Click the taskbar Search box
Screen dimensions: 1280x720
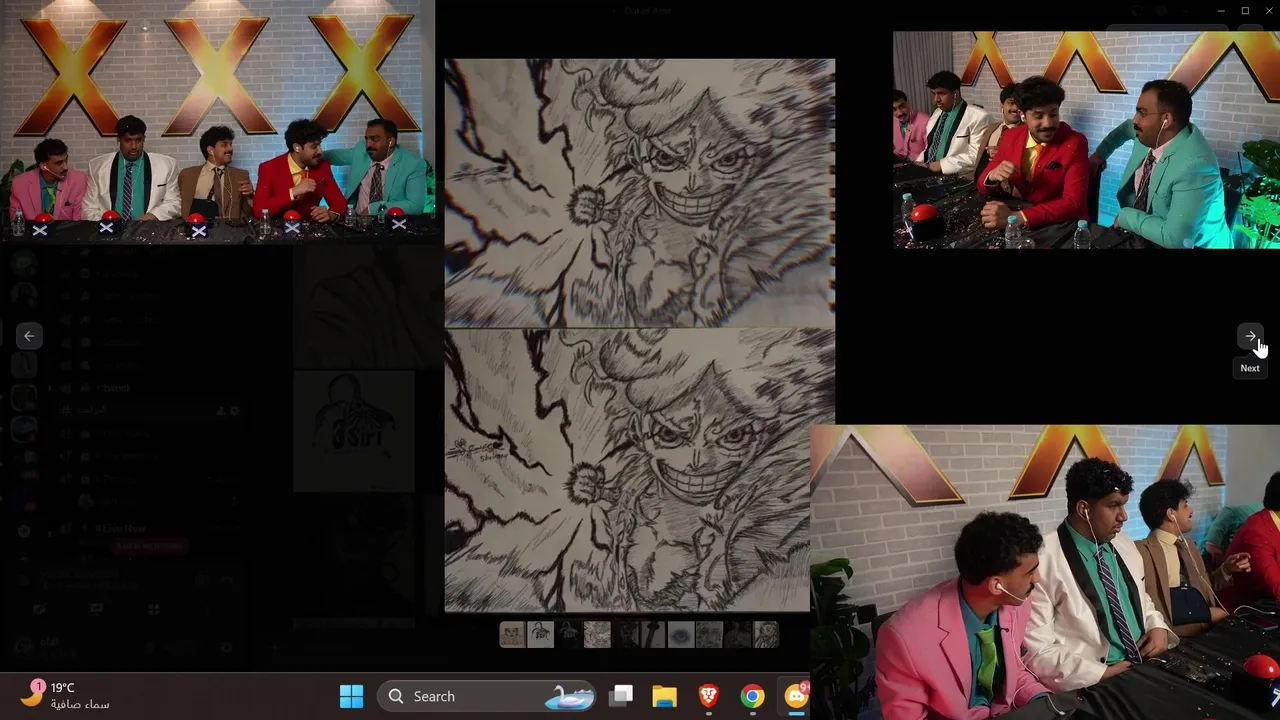(487, 696)
